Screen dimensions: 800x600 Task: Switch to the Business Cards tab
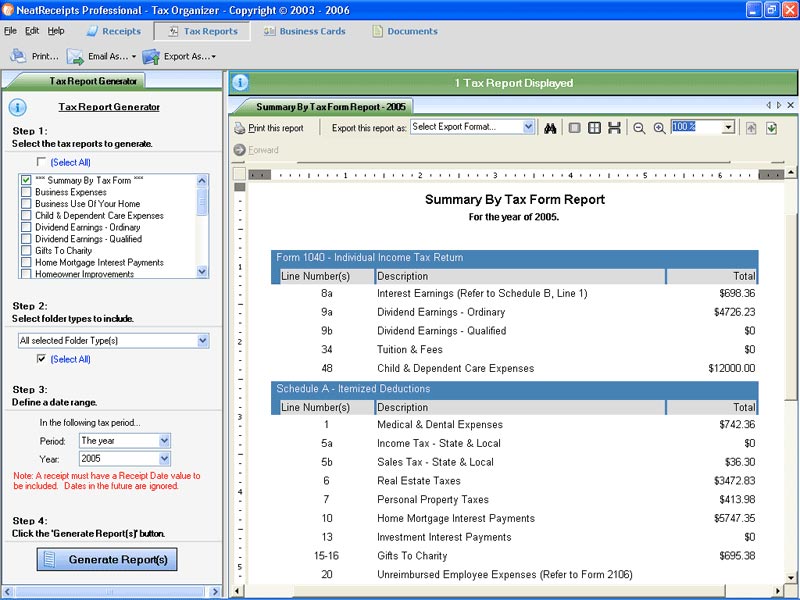click(x=304, y=31)
